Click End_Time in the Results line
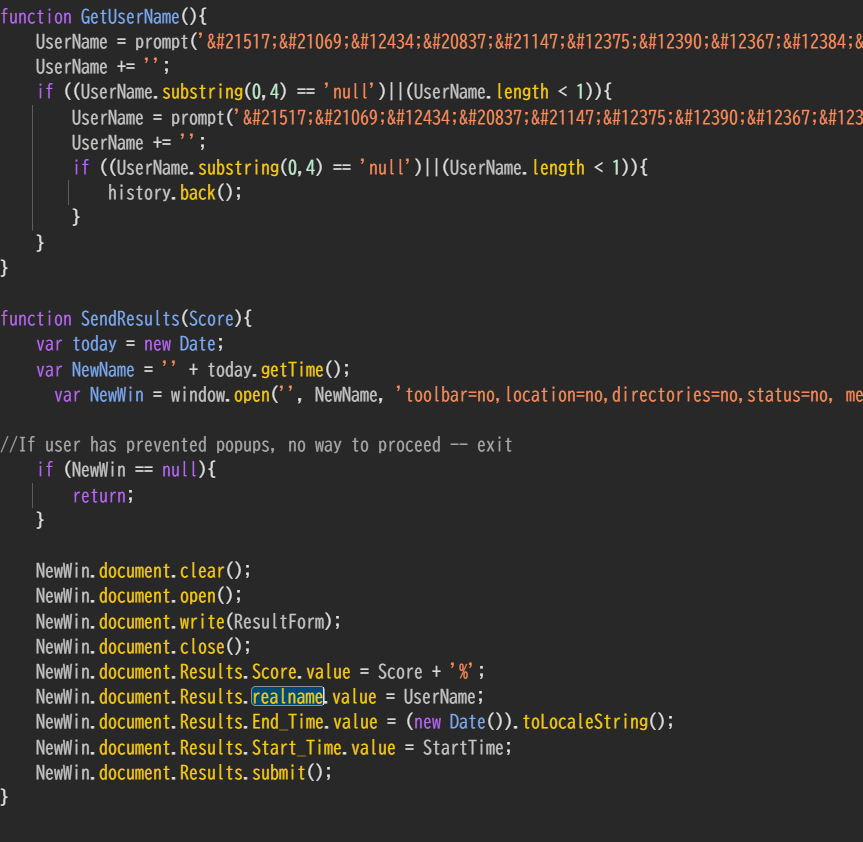 click(x=287, y=721)
